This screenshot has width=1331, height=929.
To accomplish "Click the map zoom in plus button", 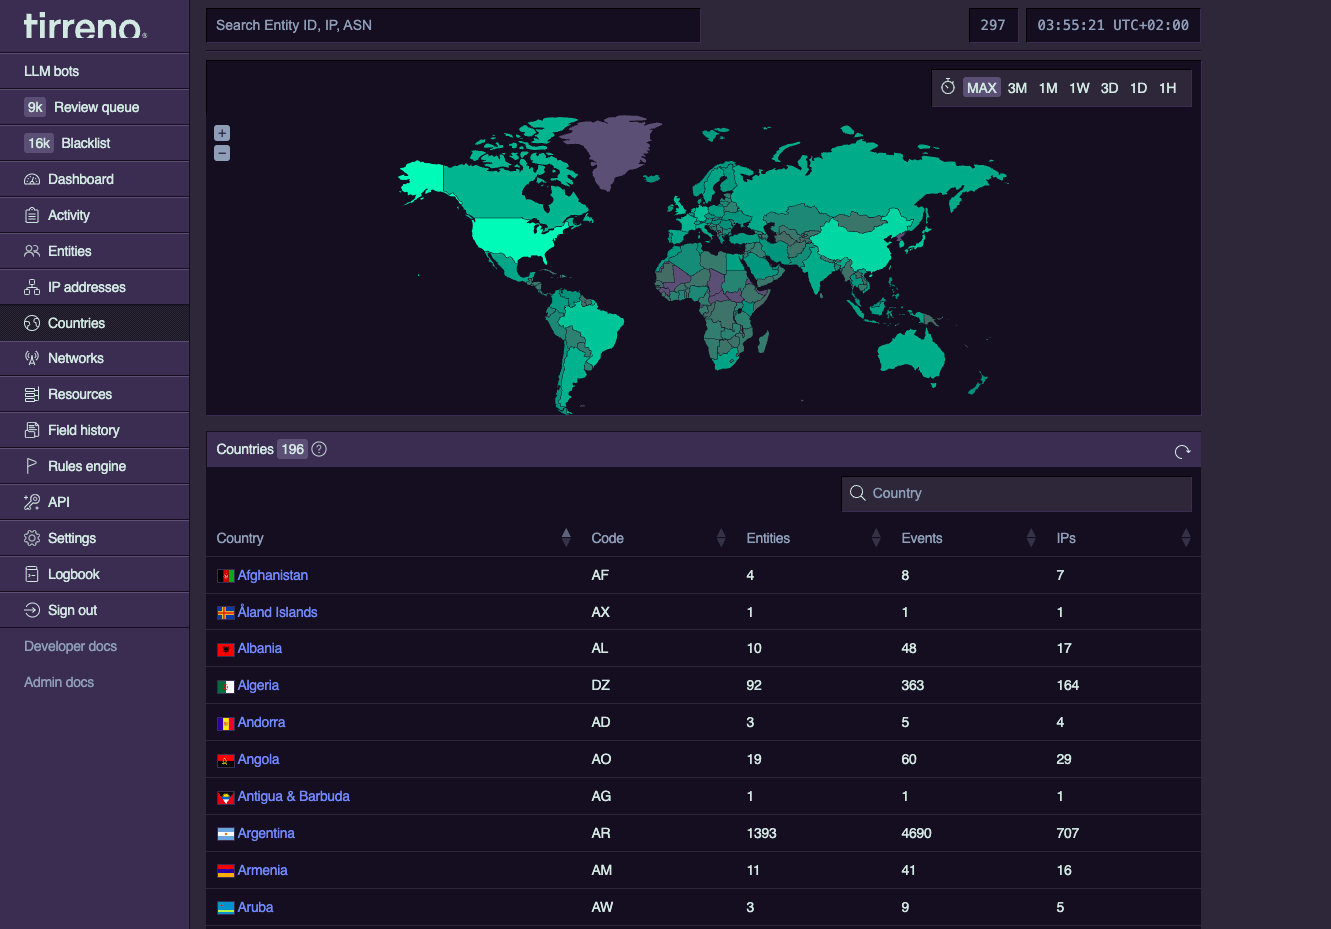I will [222, 133].
